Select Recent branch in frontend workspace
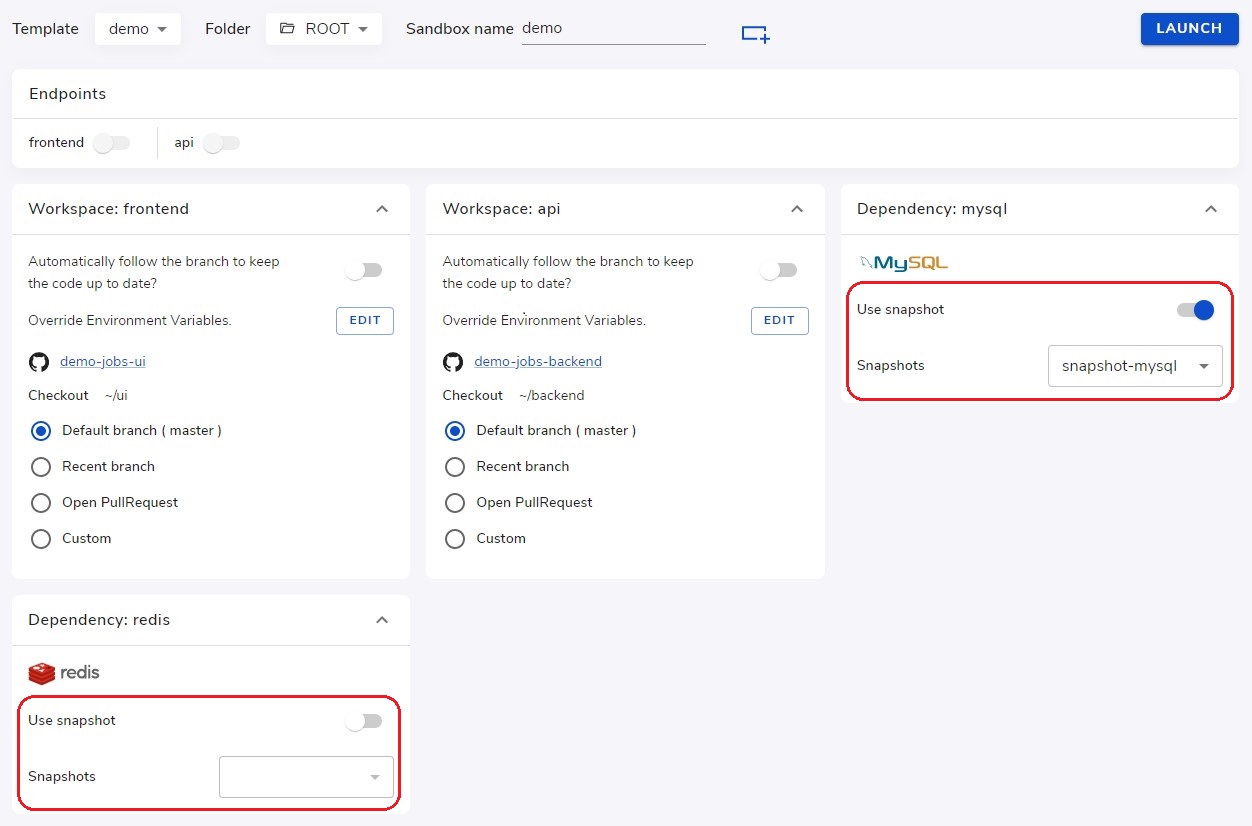Image resolution: width=1252 pixels, height=826 pixels. point(41,467)
